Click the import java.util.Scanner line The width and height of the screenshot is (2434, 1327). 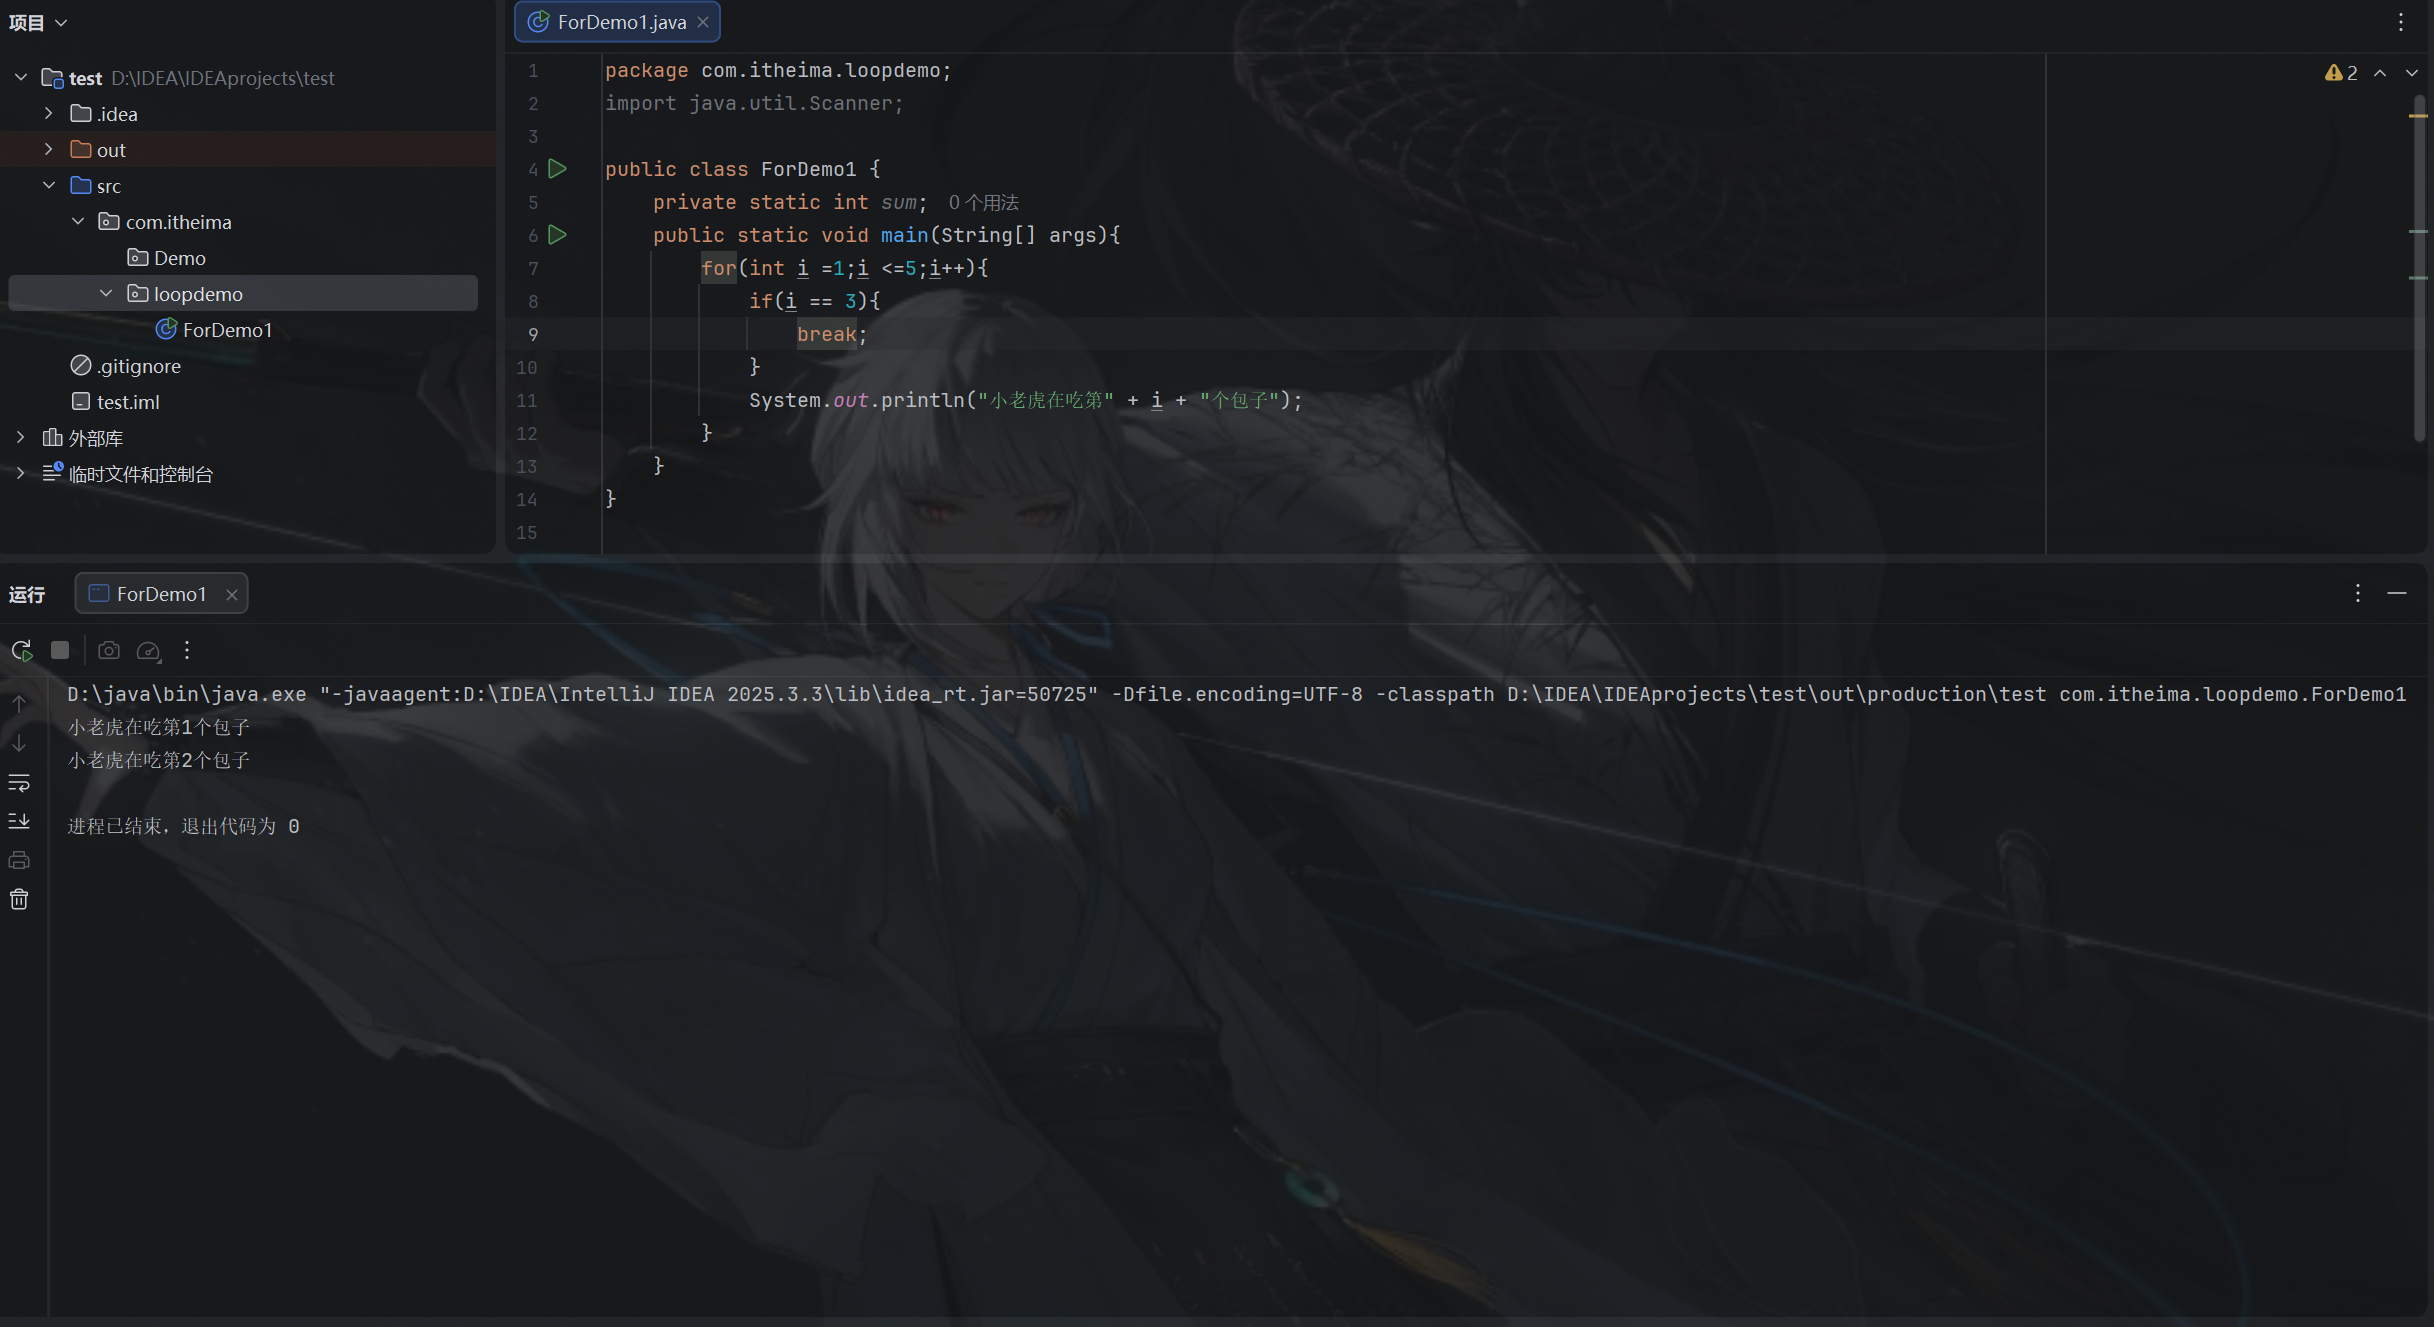pos(754,103)
